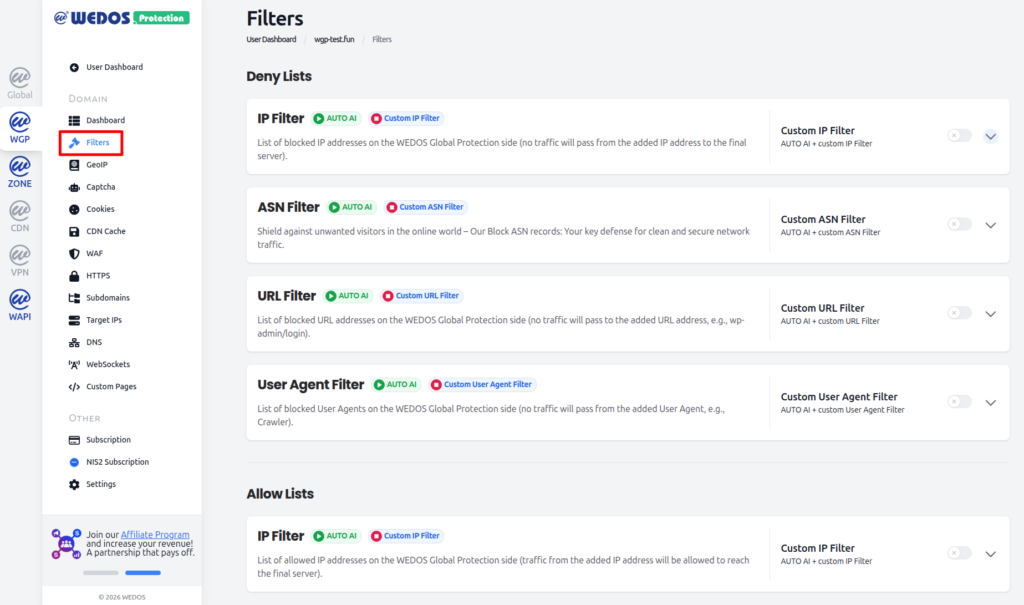Click User Dashboard in the breadcrumb

tap(271, 39)
